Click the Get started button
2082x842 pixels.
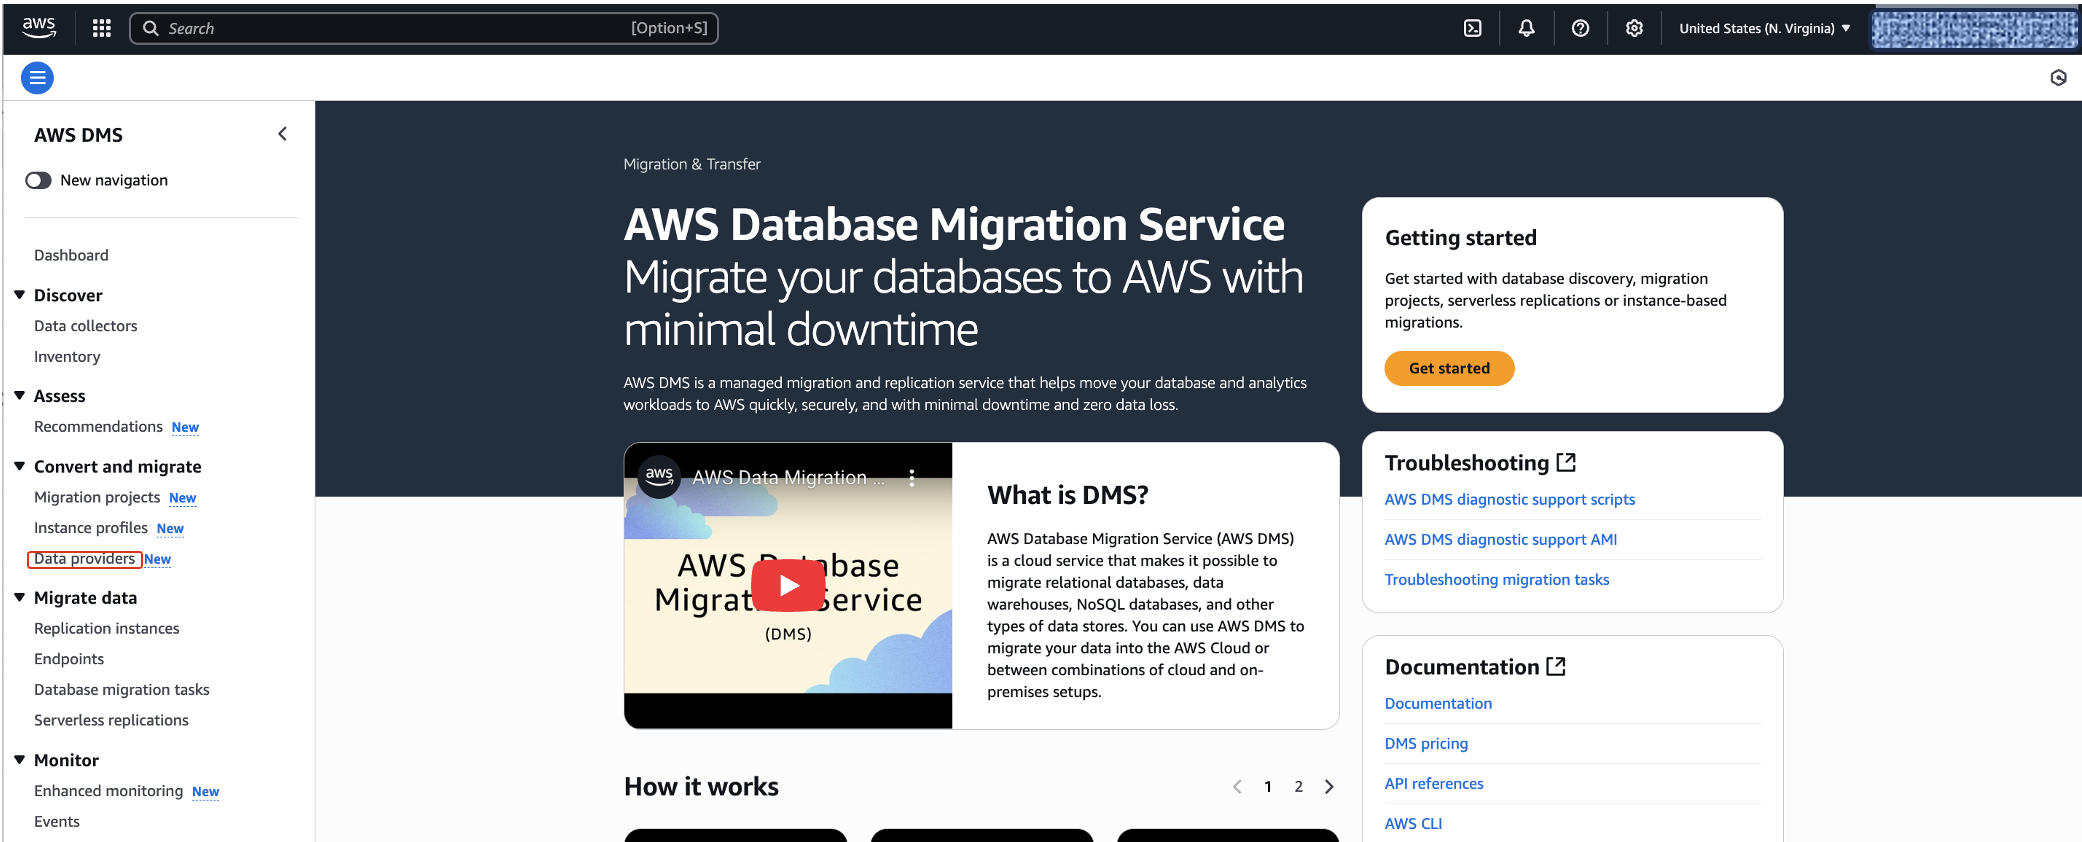(x=1448, y=368)
